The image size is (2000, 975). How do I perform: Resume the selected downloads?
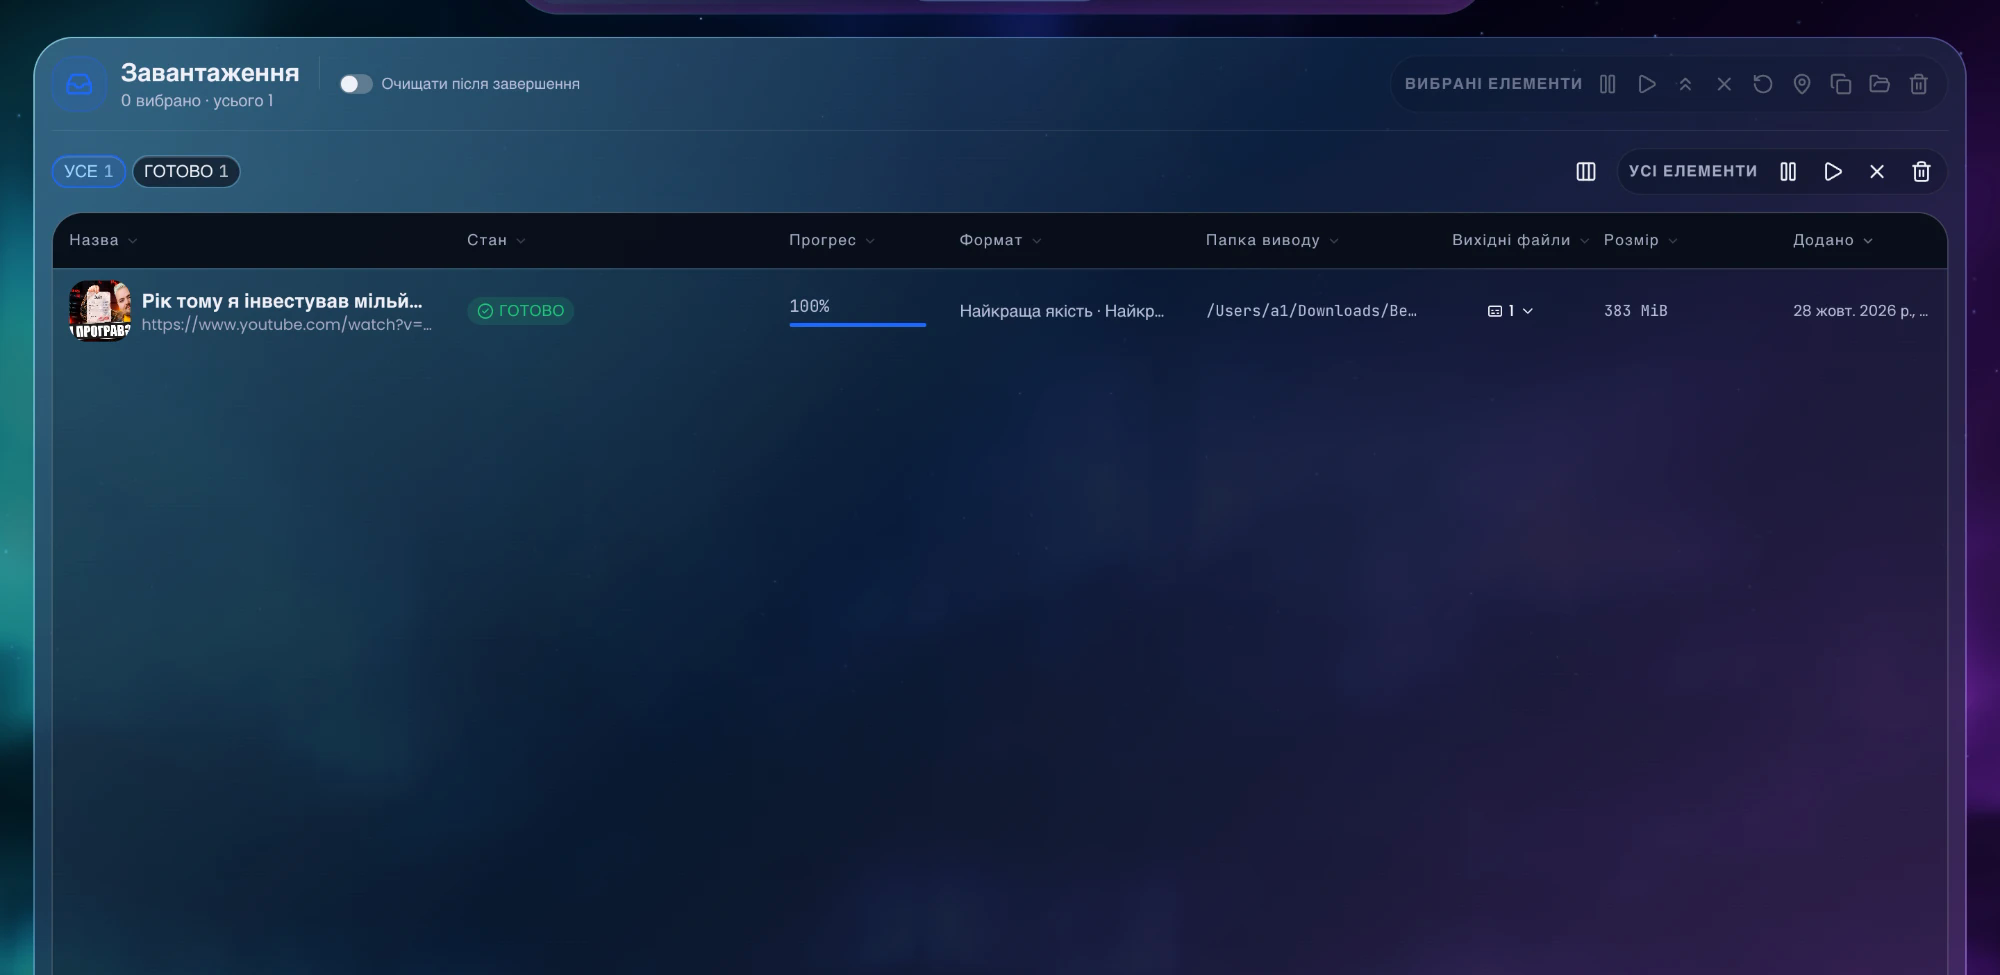(x=1647, y=84)
